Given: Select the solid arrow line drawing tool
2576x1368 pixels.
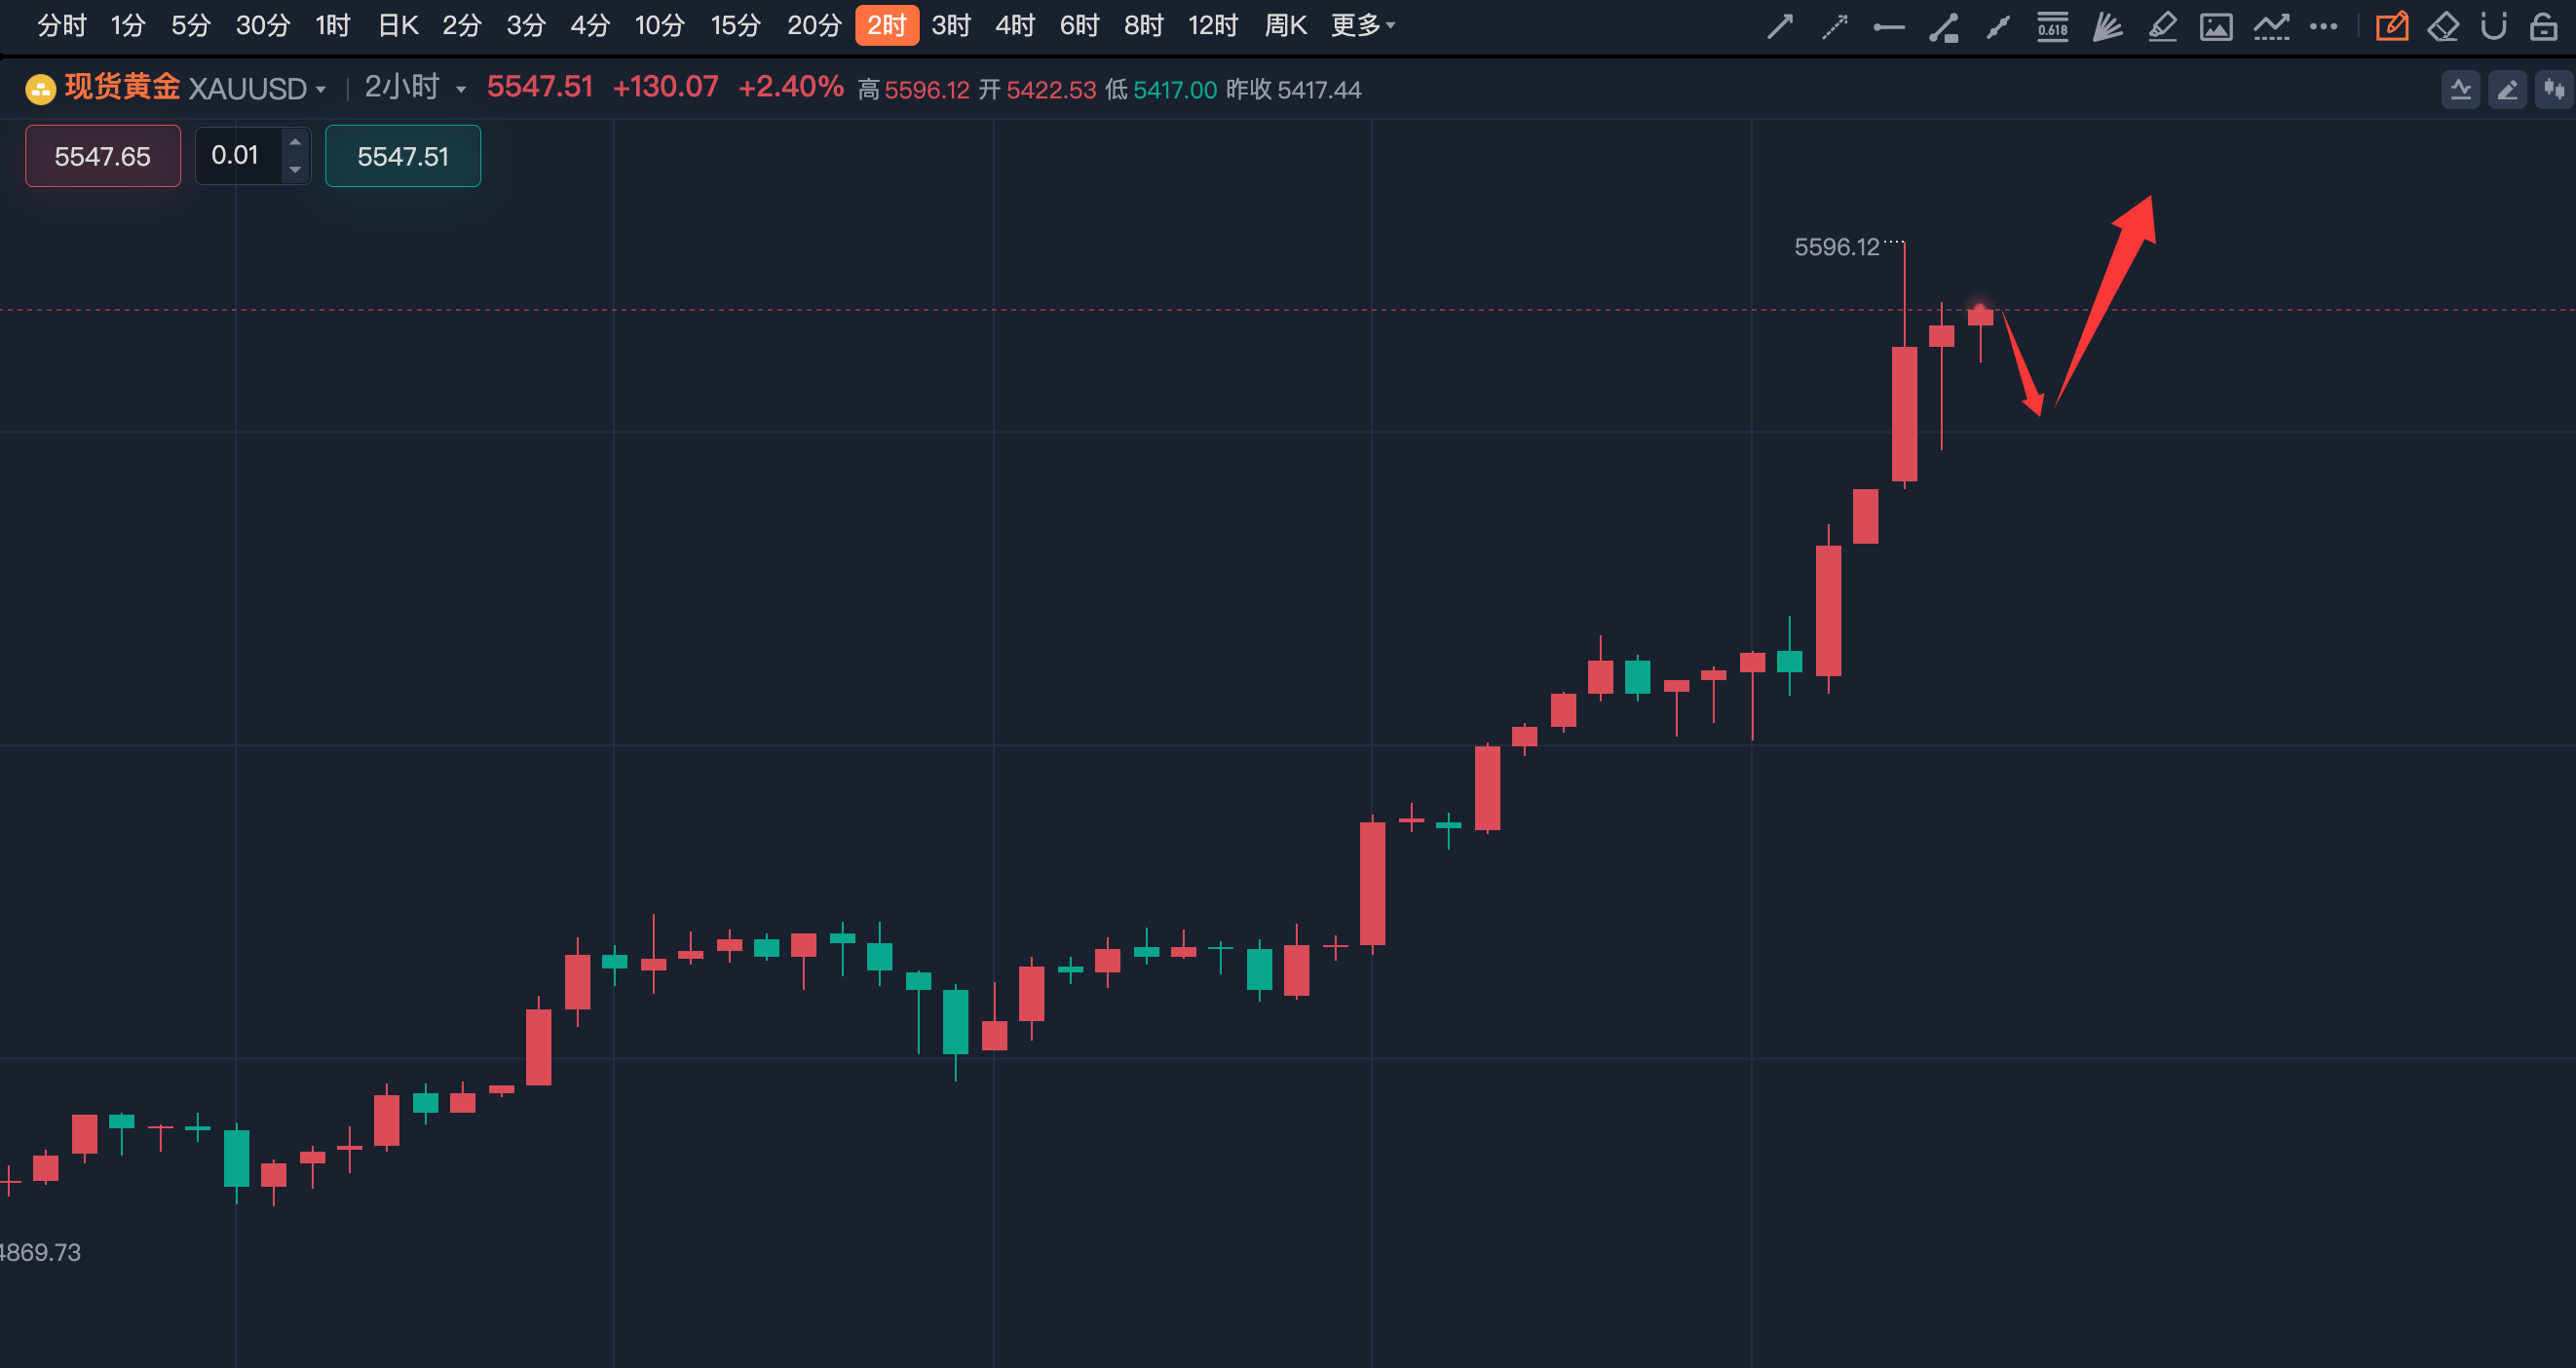Looking at the screenshot, I should (x=1780, y=26).
